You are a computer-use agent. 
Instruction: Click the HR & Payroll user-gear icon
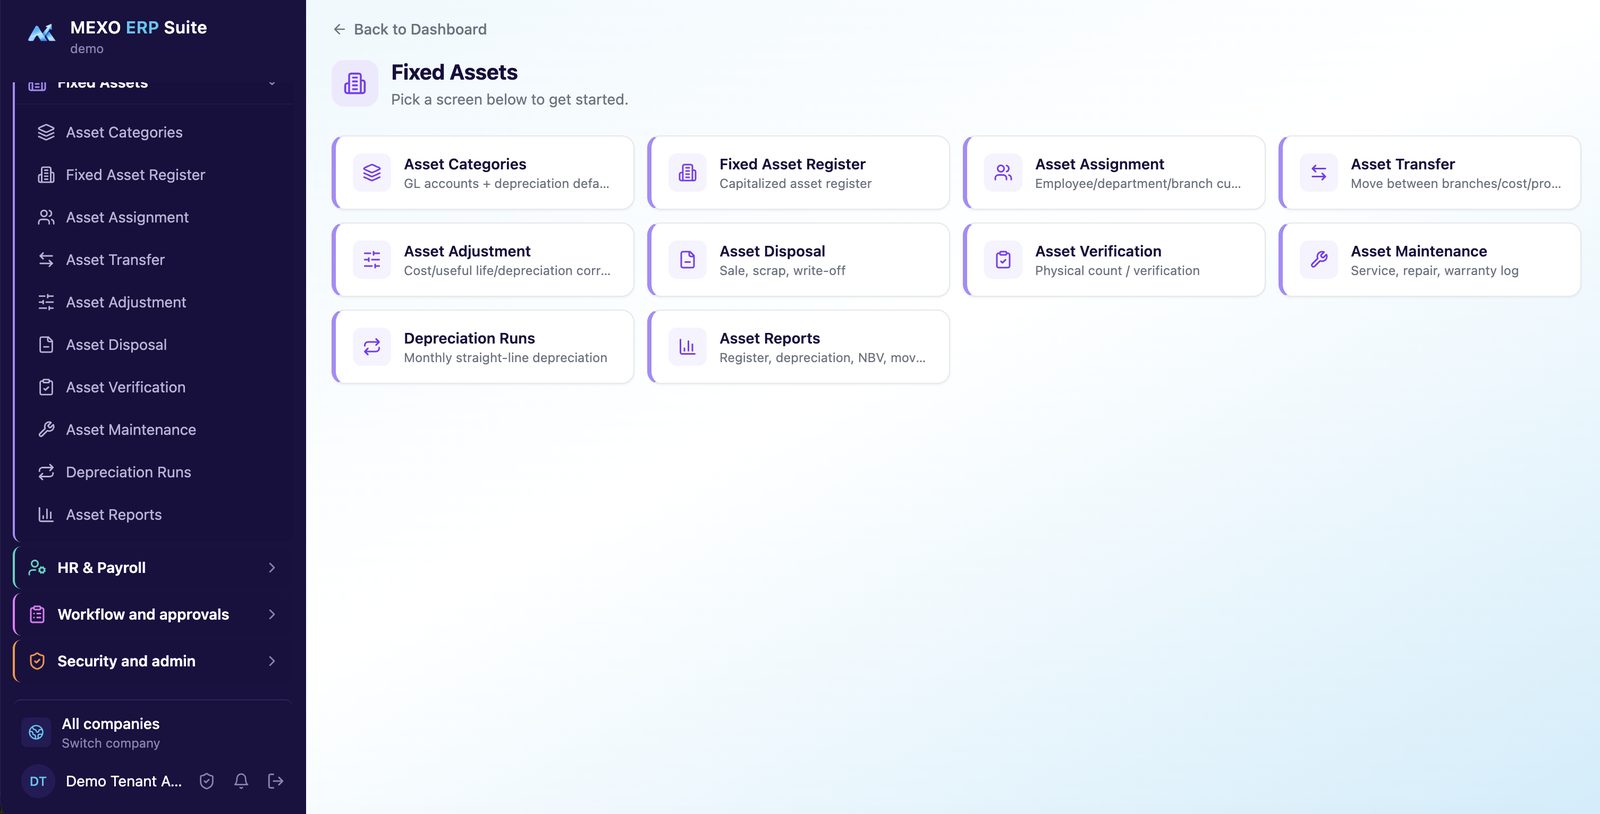point(37,567)
